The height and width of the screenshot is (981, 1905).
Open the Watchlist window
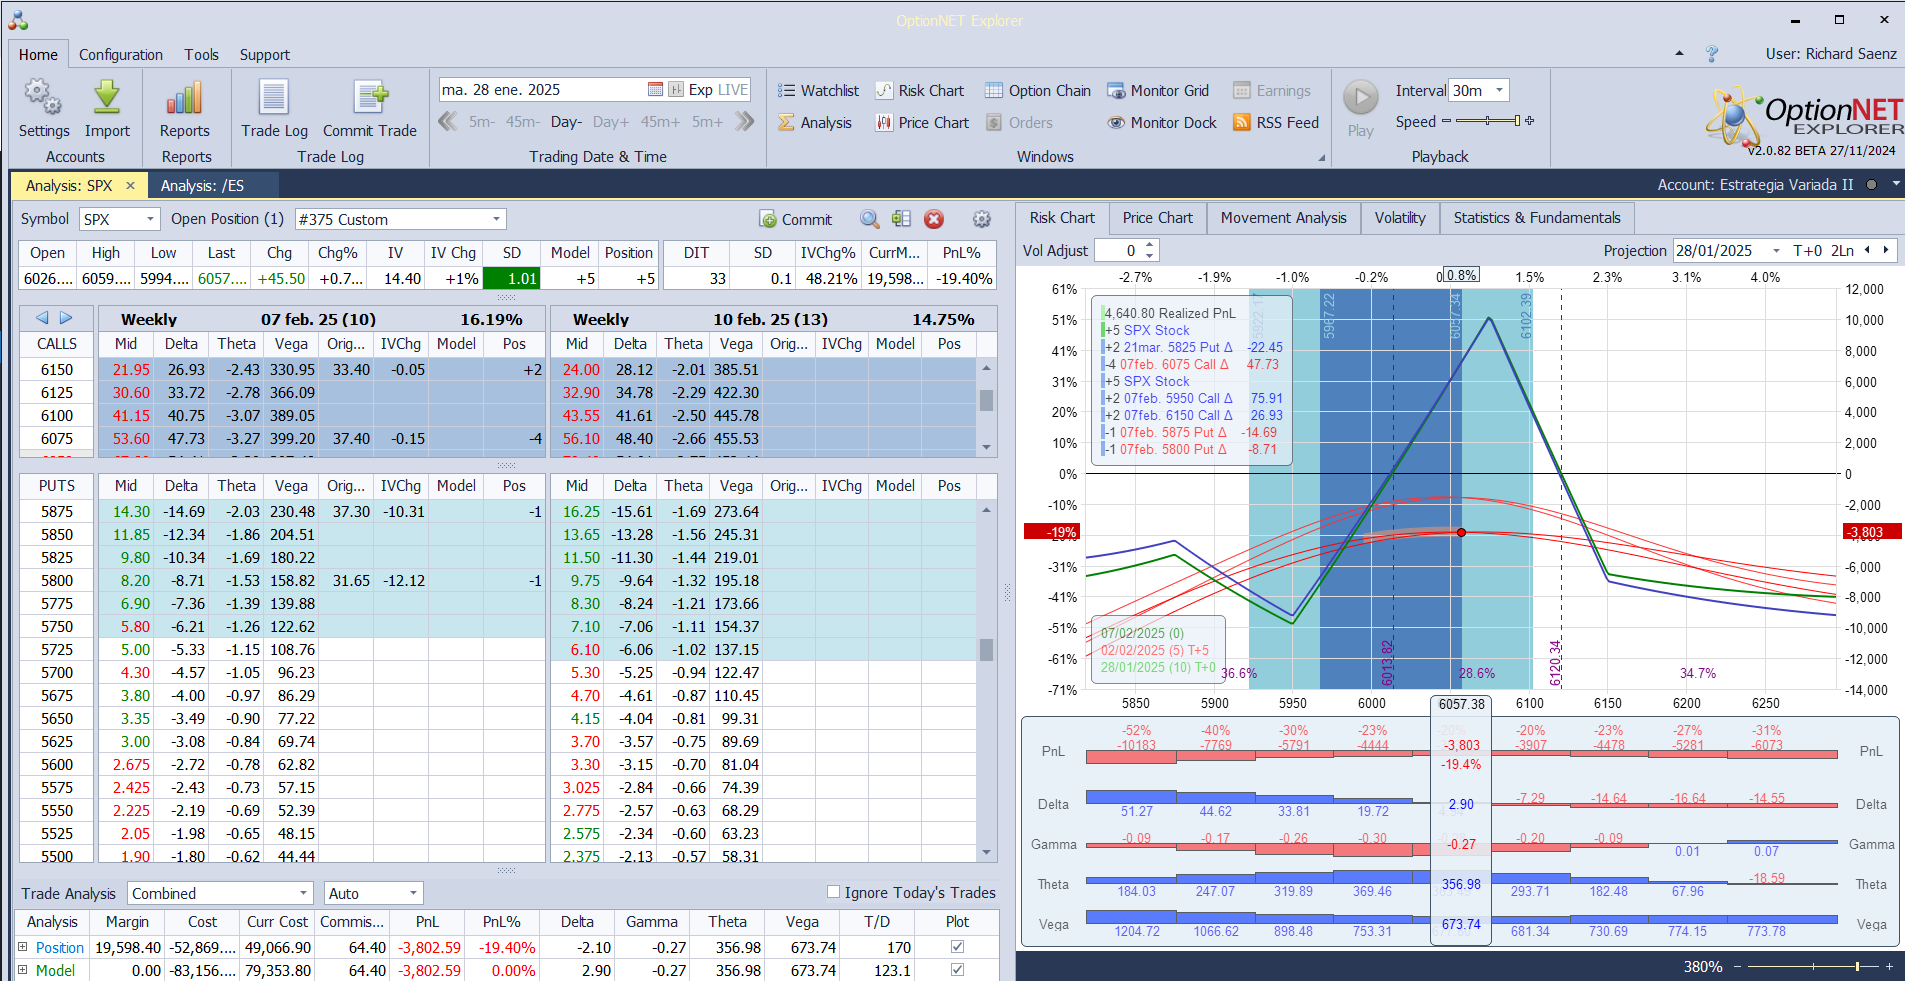click(818, 91)
